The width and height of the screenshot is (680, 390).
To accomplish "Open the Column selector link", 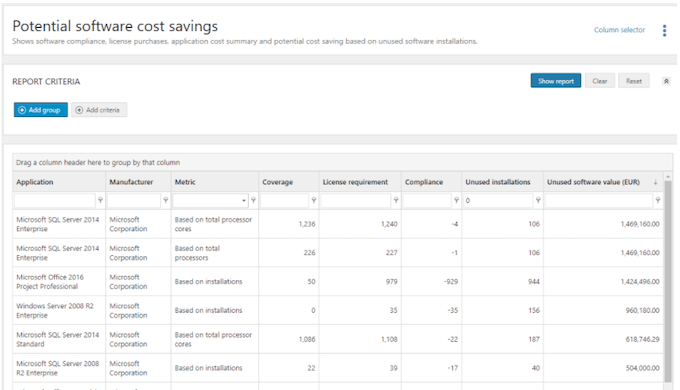I will [x=619, y=30].
